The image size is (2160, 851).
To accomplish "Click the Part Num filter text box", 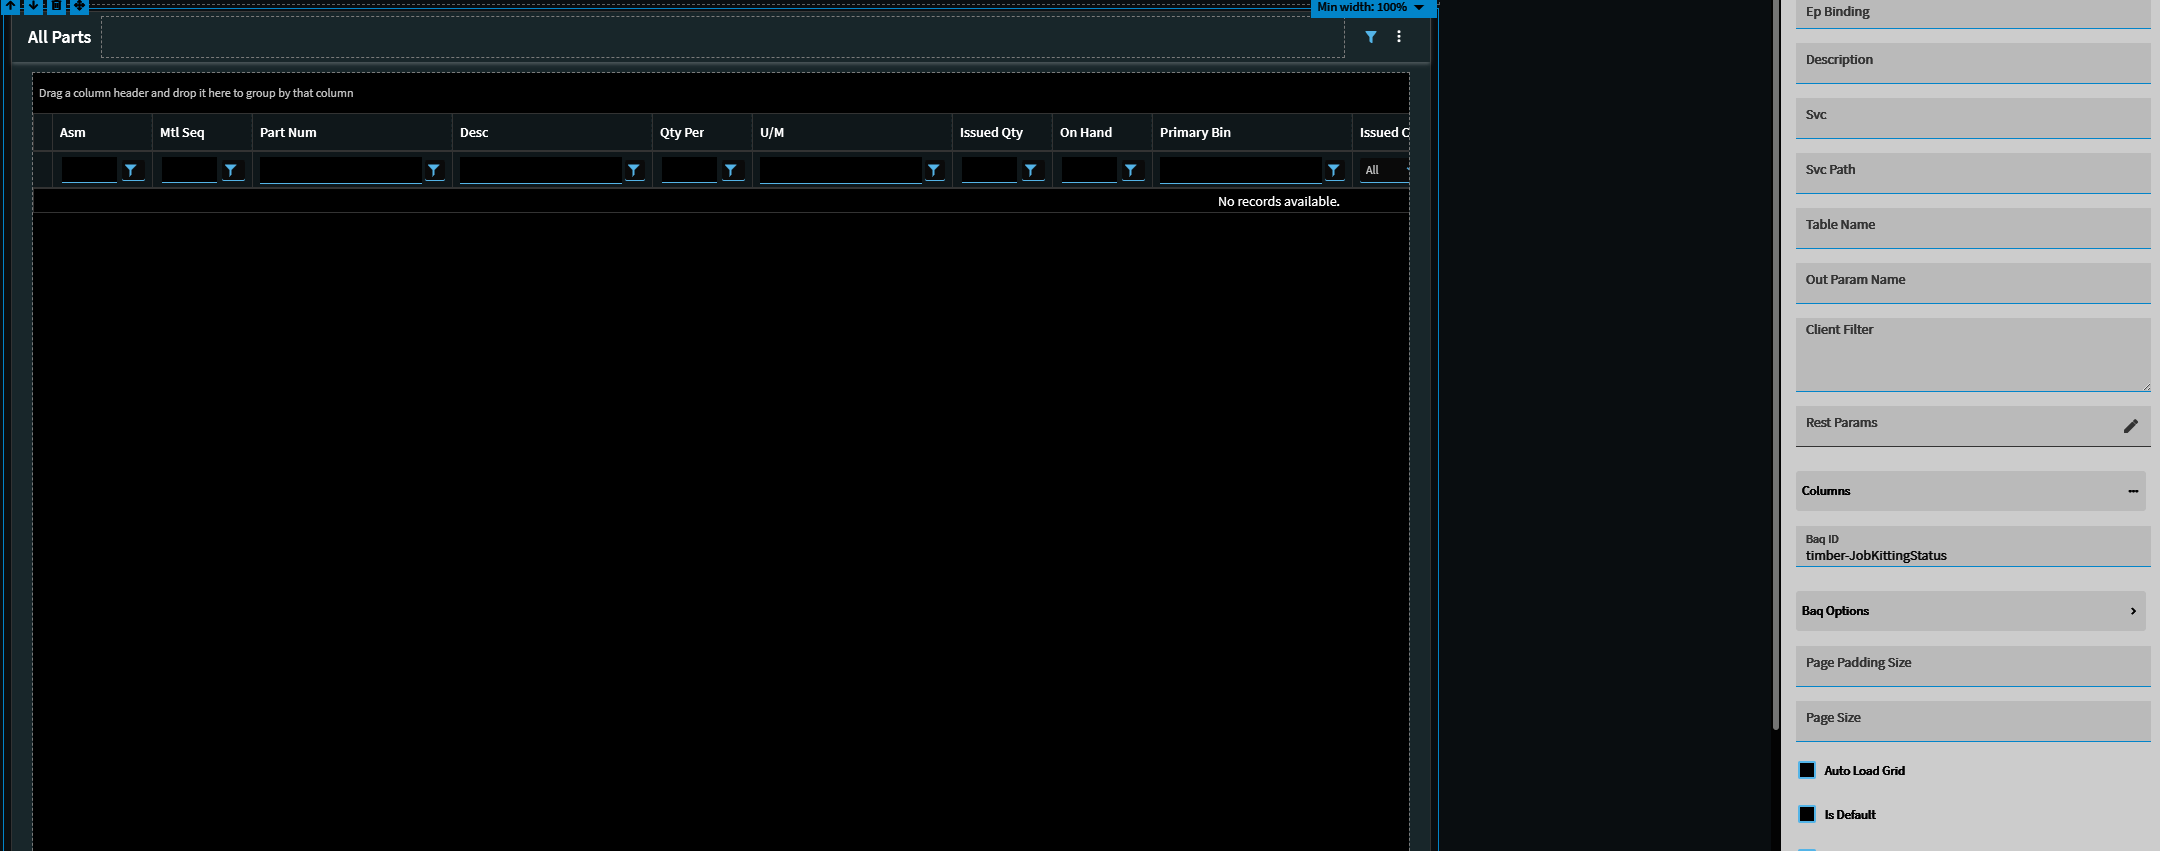I will click(341, 170).
